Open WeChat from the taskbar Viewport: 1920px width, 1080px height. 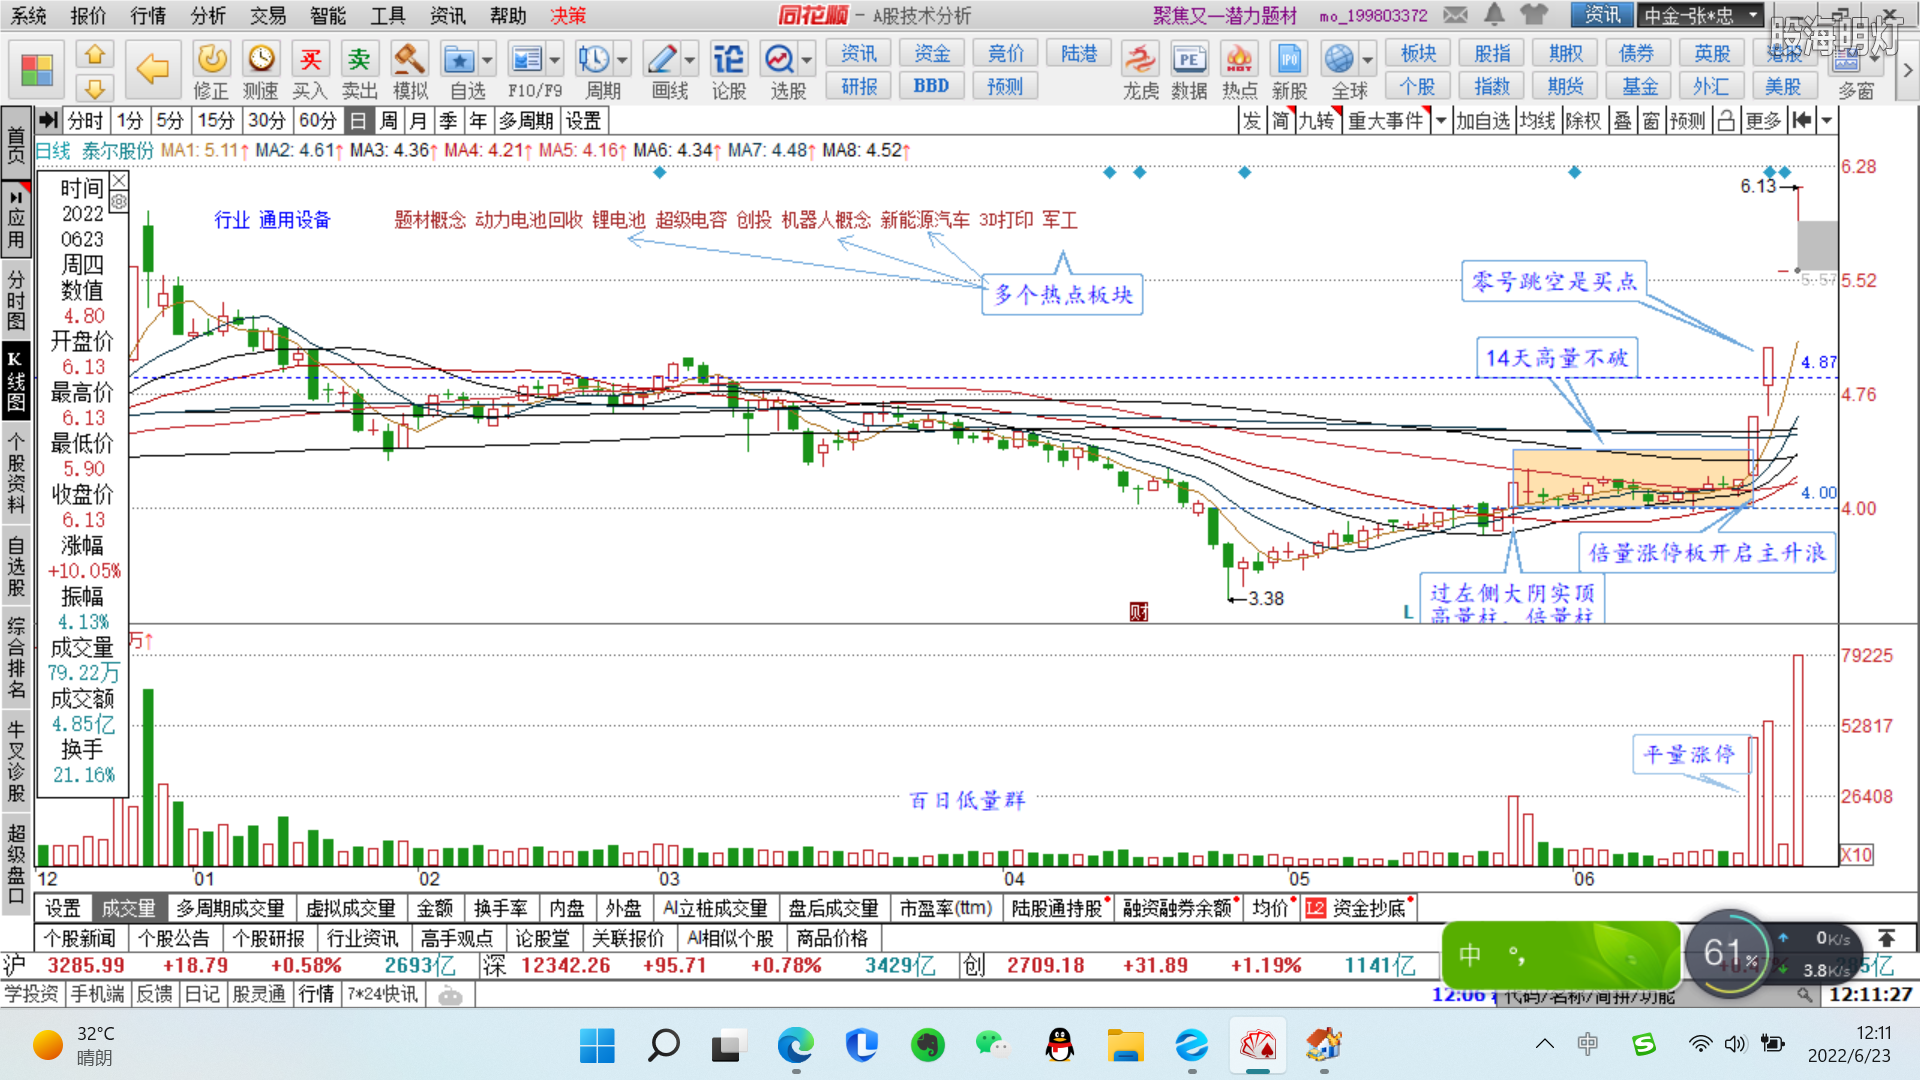992,1046
